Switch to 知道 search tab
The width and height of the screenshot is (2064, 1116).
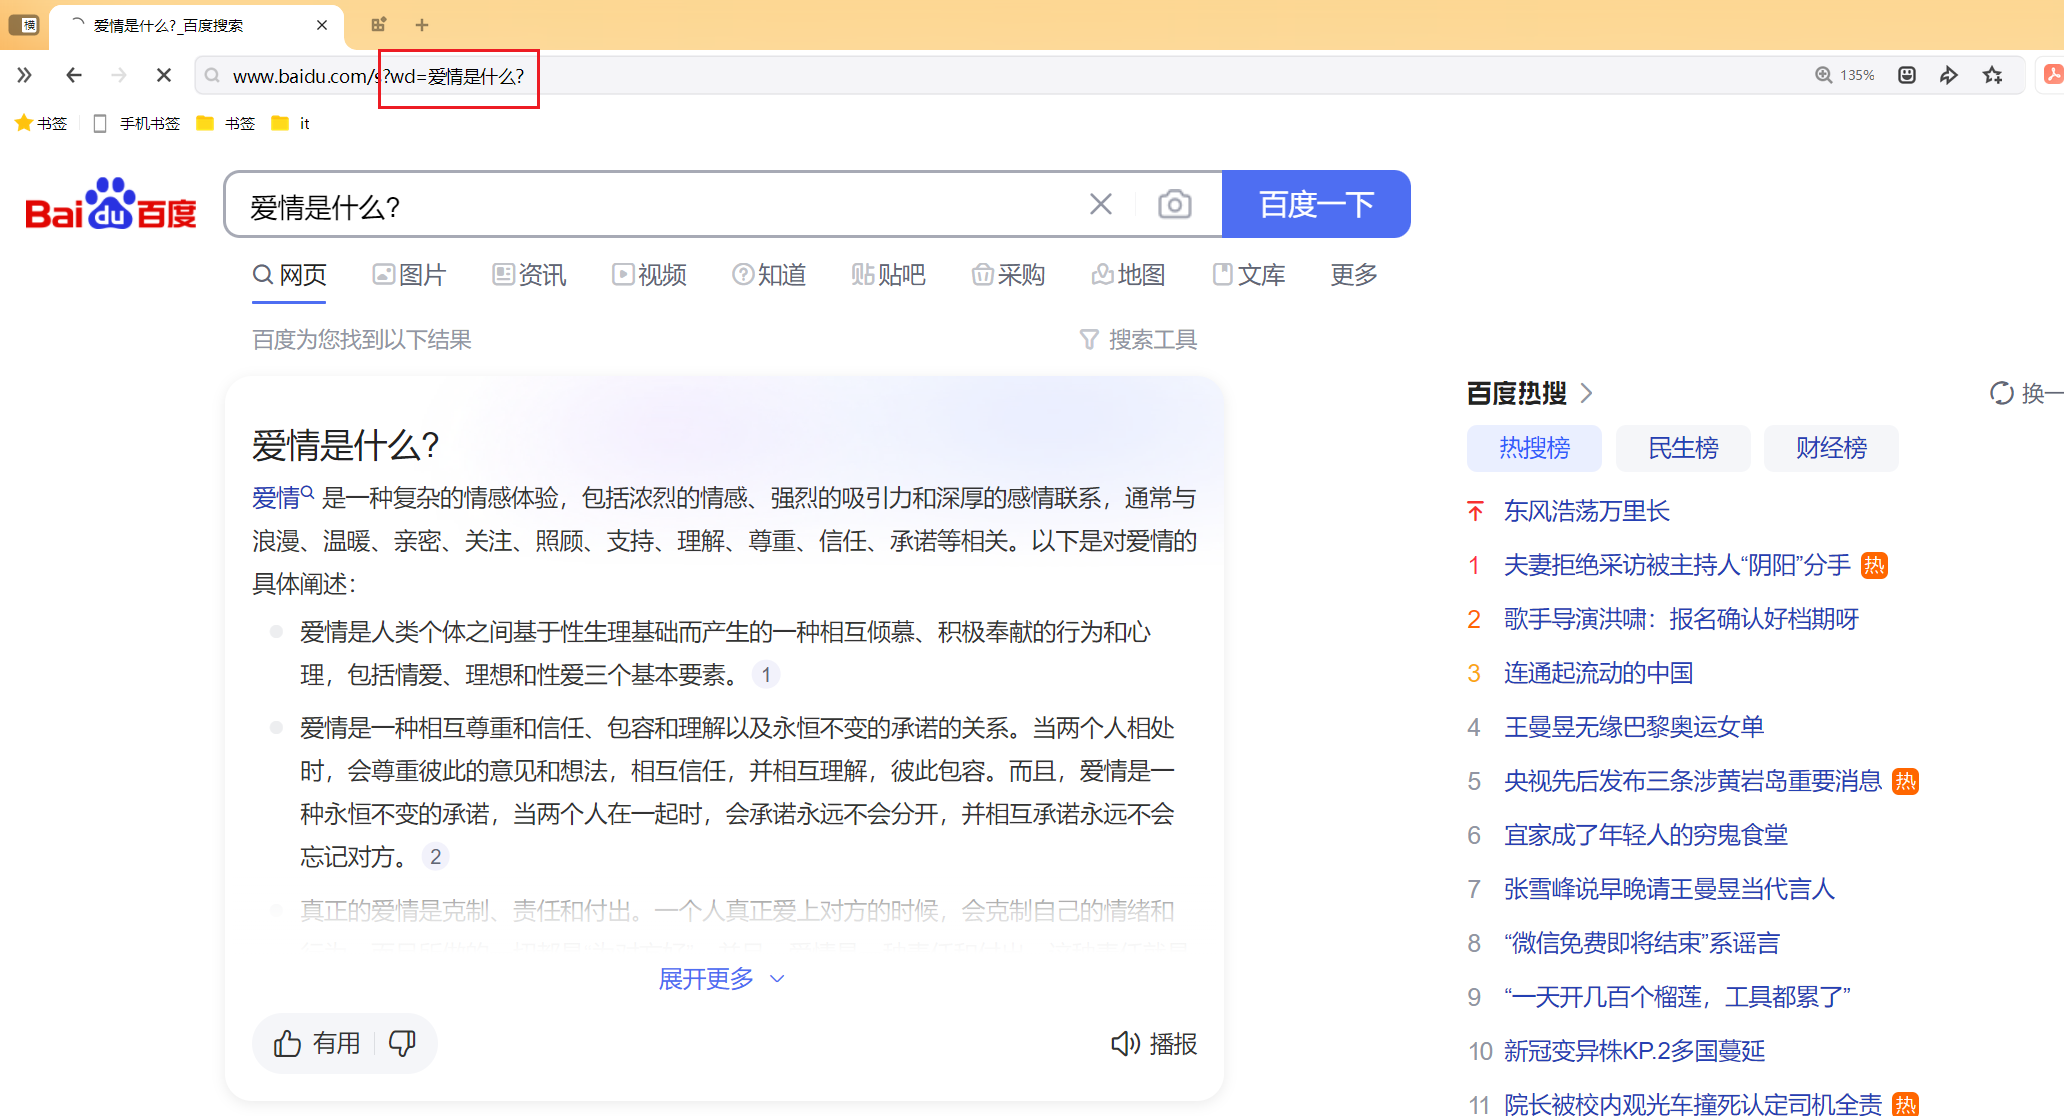[x=769, y=274]
